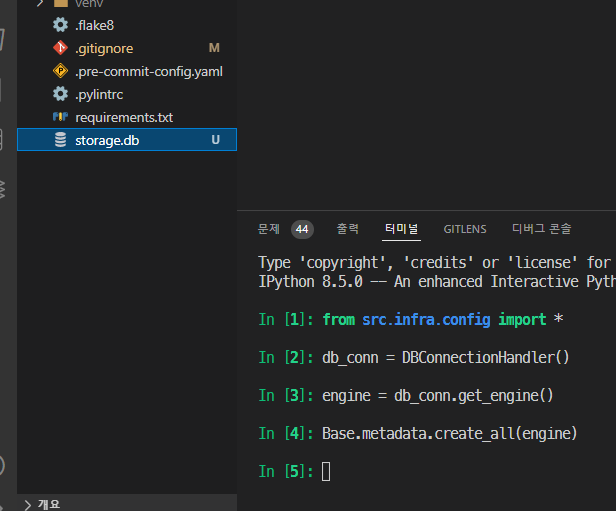
Task: Click the M modified badge on .gitignore
Action: click(214, 48)
